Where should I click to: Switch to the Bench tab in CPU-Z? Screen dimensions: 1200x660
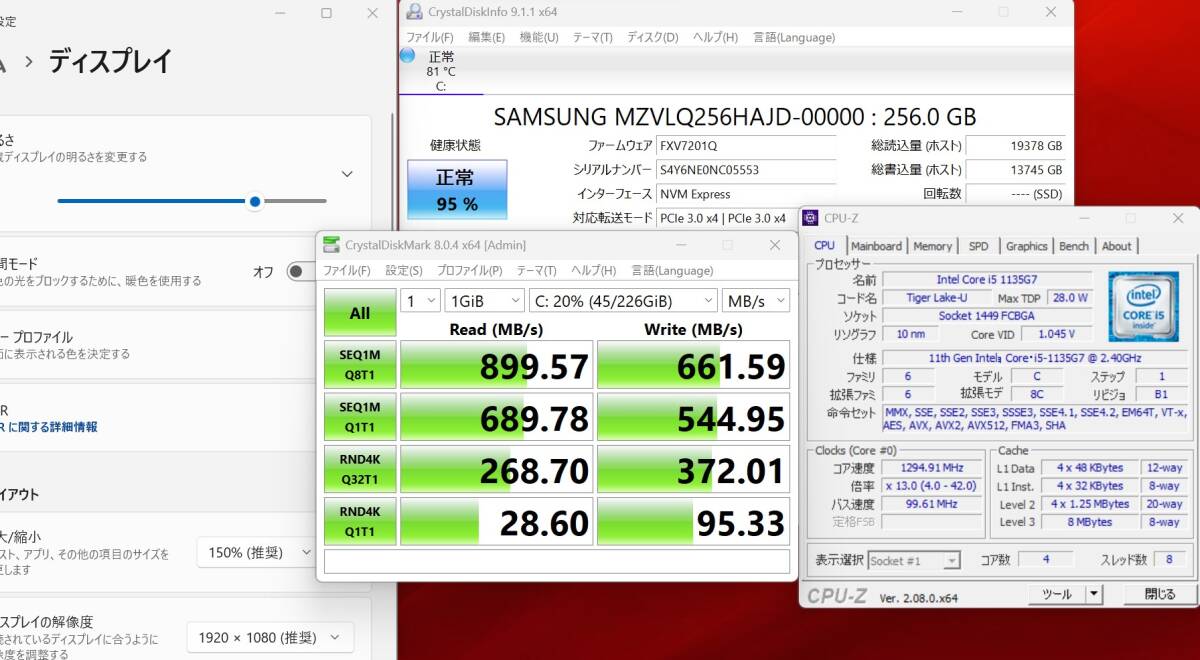(x=1074, y=246)
